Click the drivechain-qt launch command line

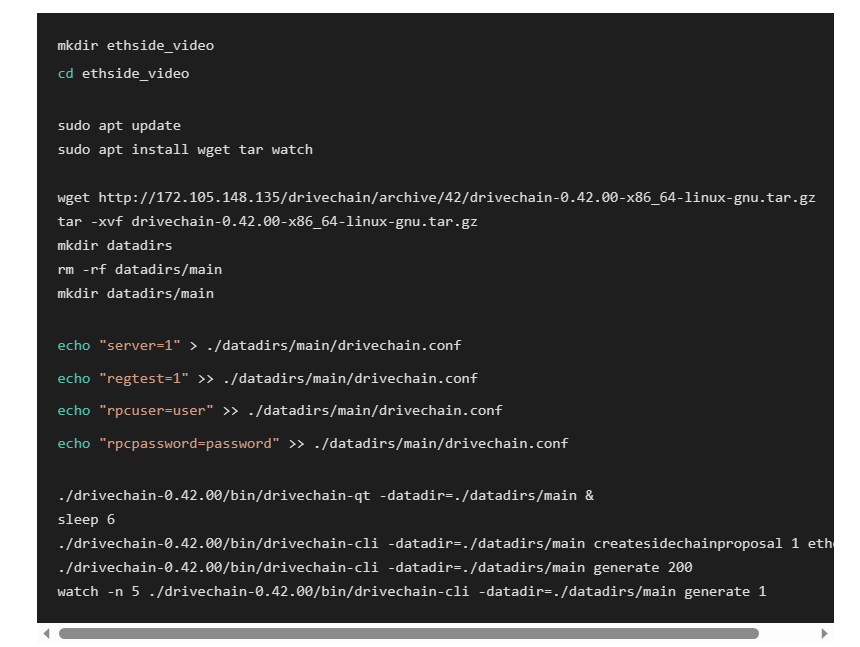[x=325, y=495]
